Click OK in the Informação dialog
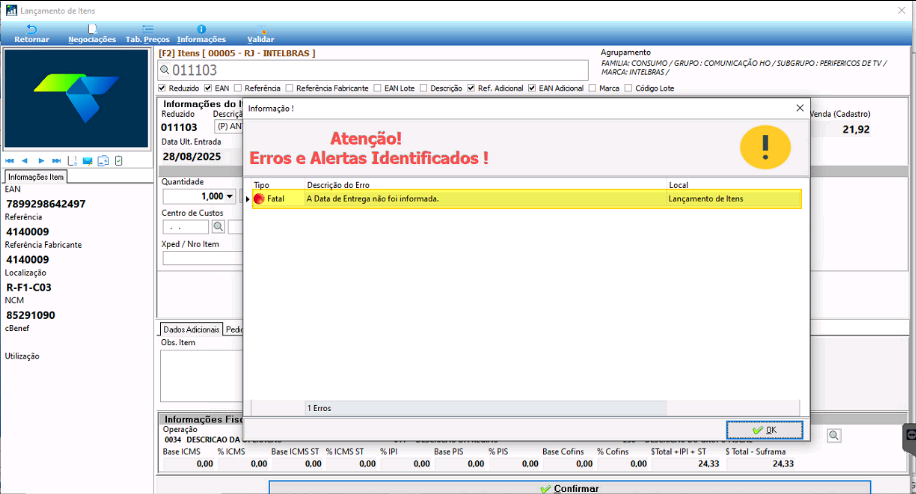The height and width of the screenshot is (494, 916). pos(765,430)
